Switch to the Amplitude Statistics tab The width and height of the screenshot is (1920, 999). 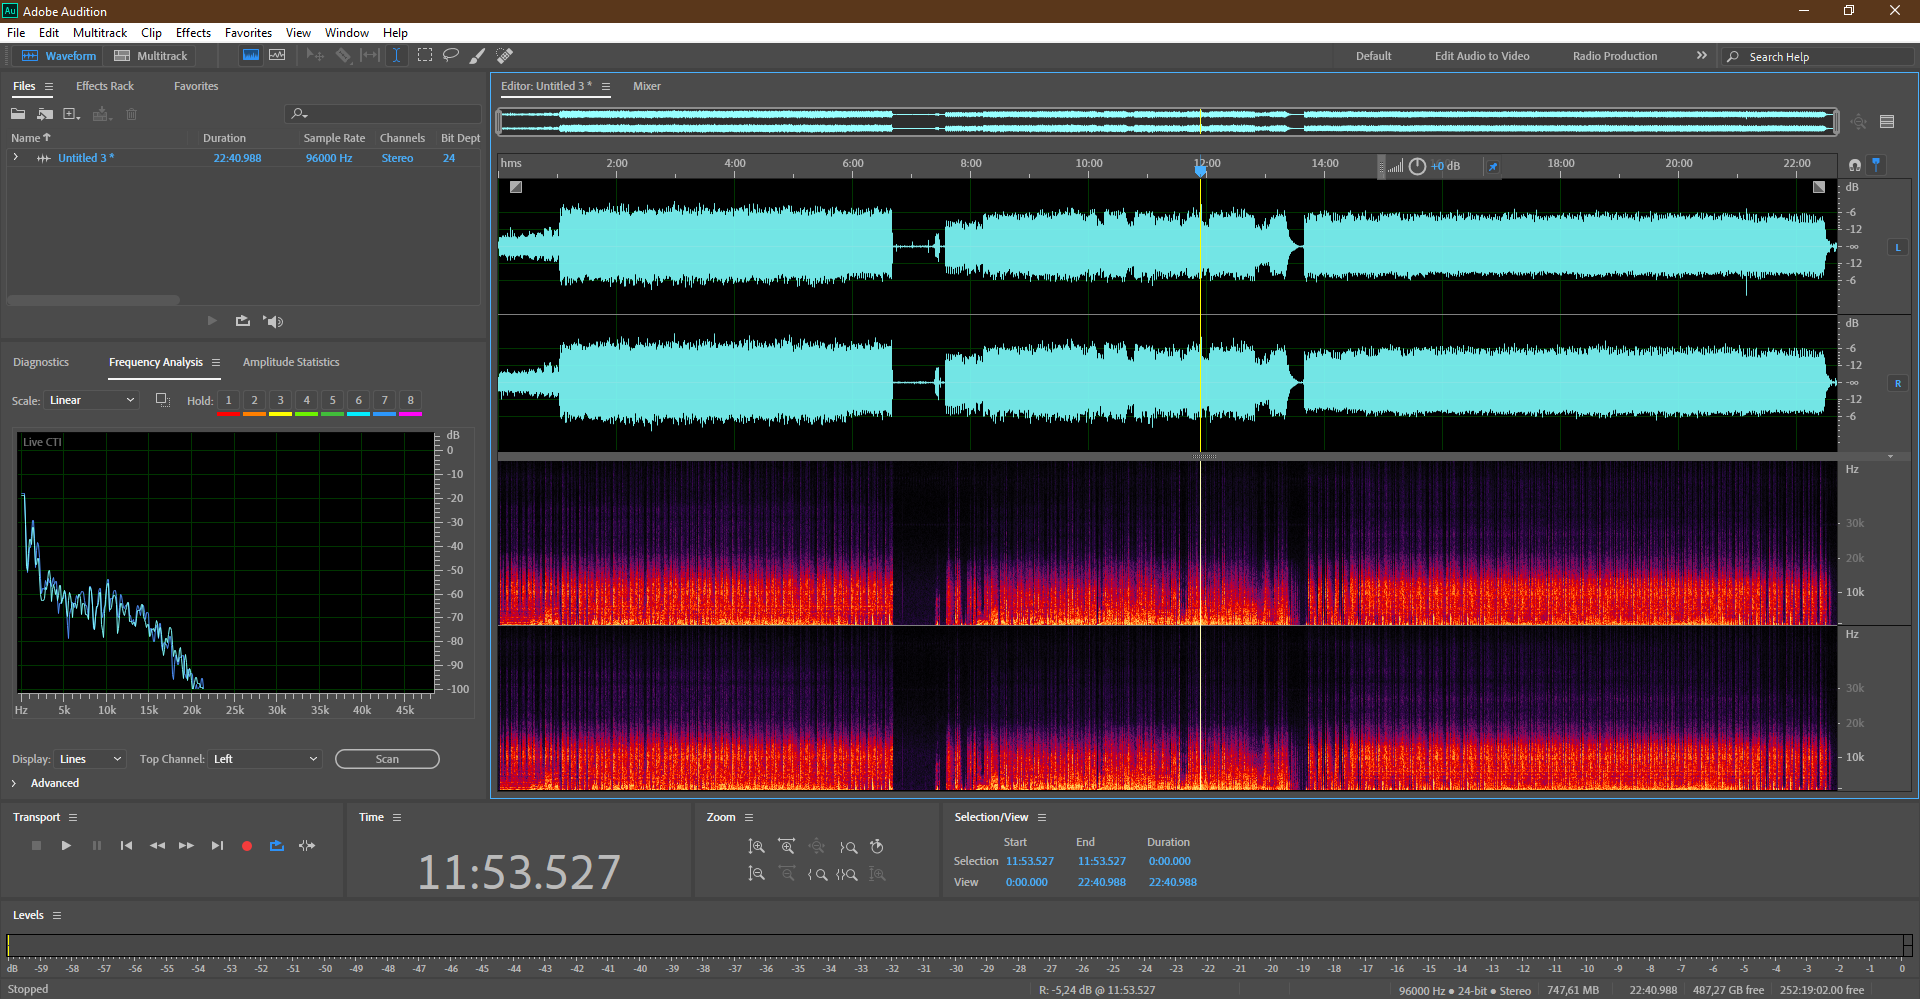[290, 362]
